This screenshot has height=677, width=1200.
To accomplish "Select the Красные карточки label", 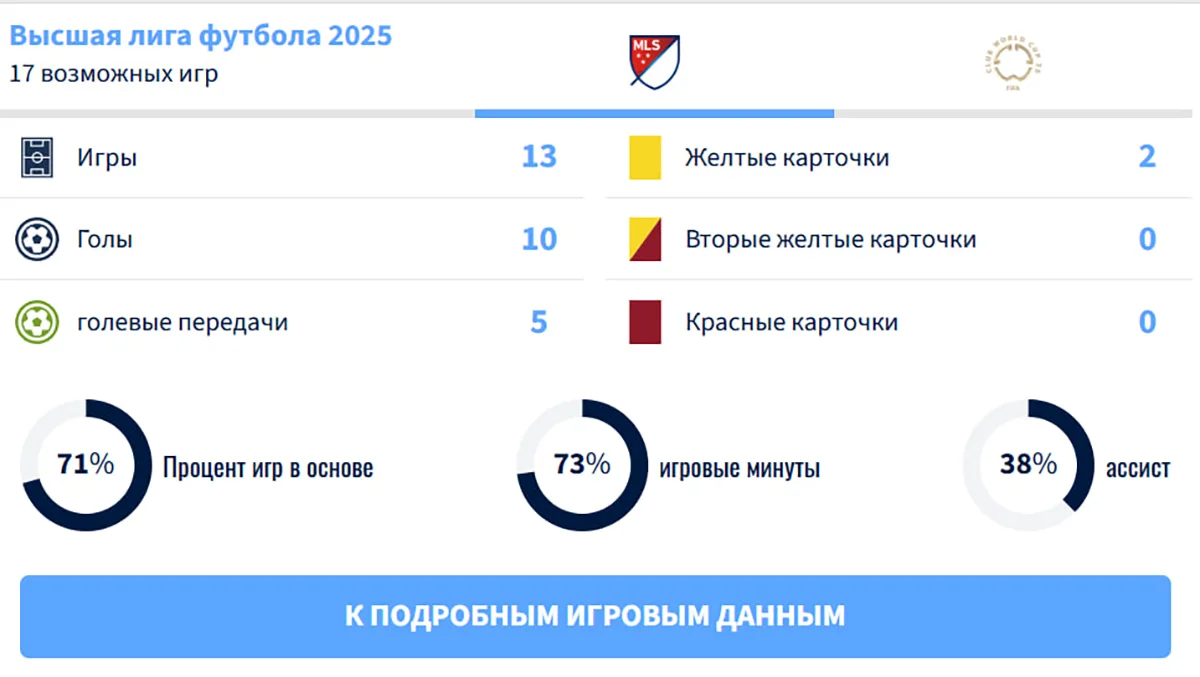I will coord(792,322).
